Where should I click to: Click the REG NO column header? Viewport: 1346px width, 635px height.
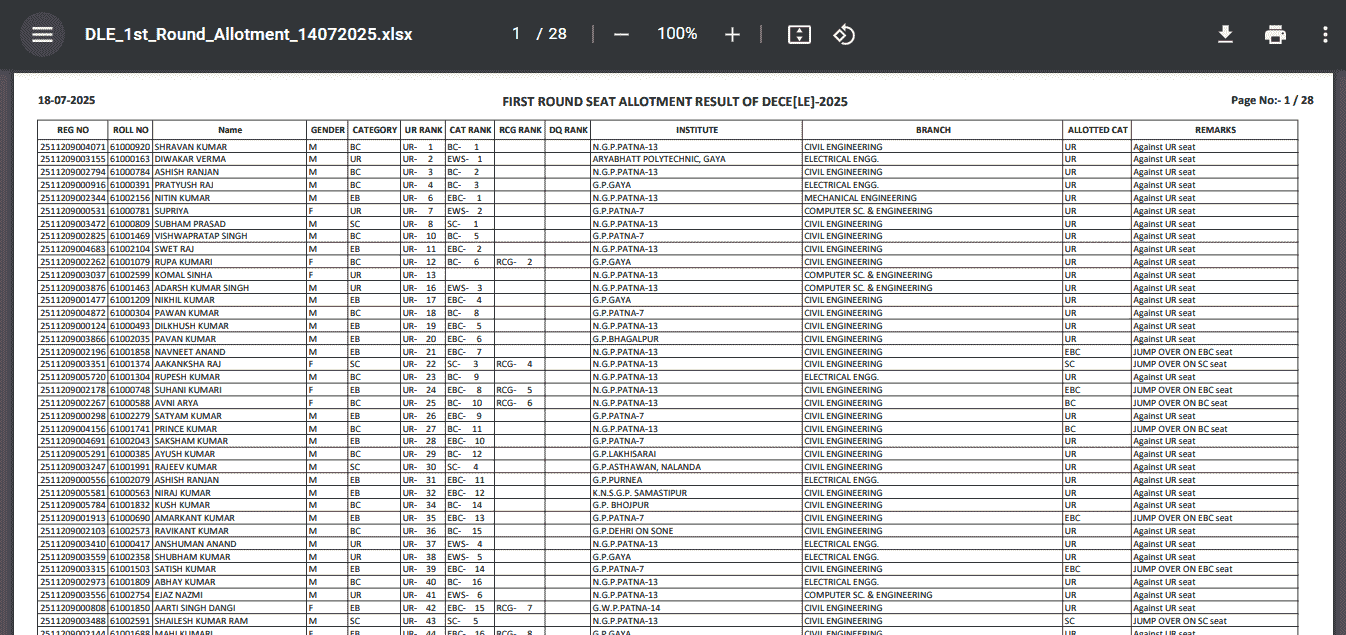click(72, 130)
